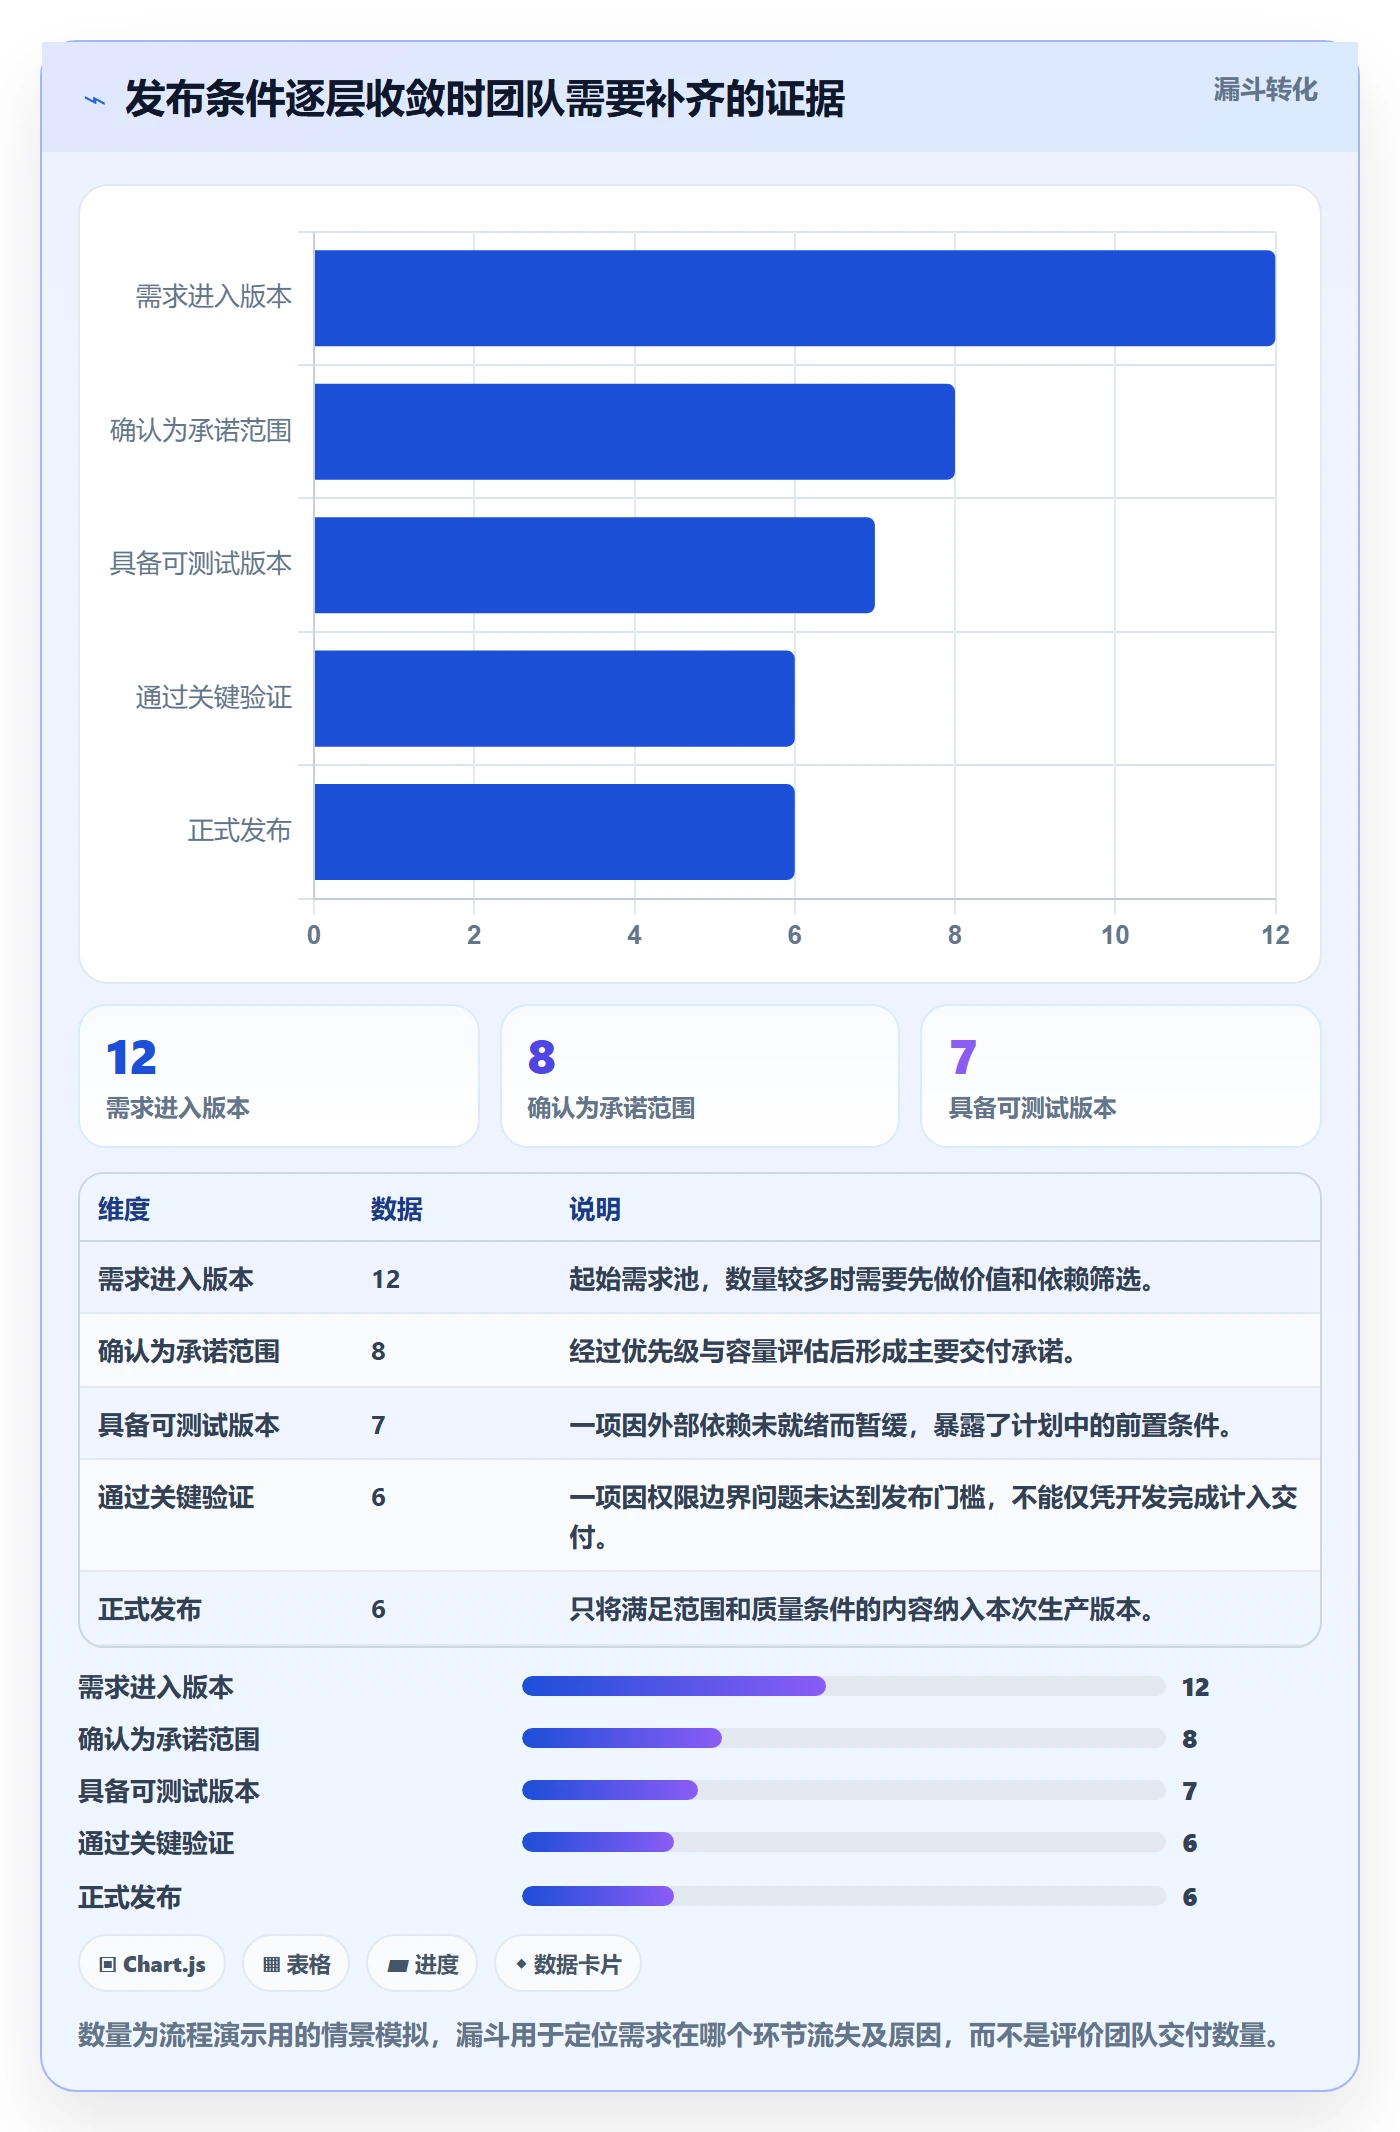Click the 说明 table column header
Image resolution: width=1400 pixels, height=2132 pixels.
[595, 1209]
